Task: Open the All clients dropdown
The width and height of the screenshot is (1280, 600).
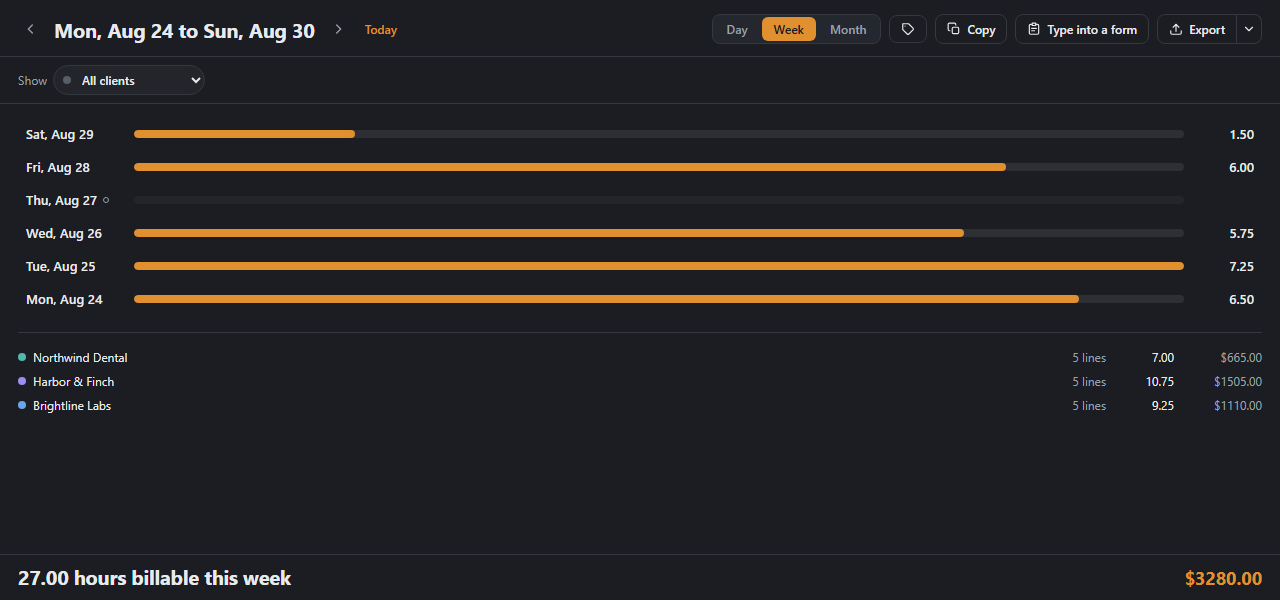Action: [x=129, y=80]
